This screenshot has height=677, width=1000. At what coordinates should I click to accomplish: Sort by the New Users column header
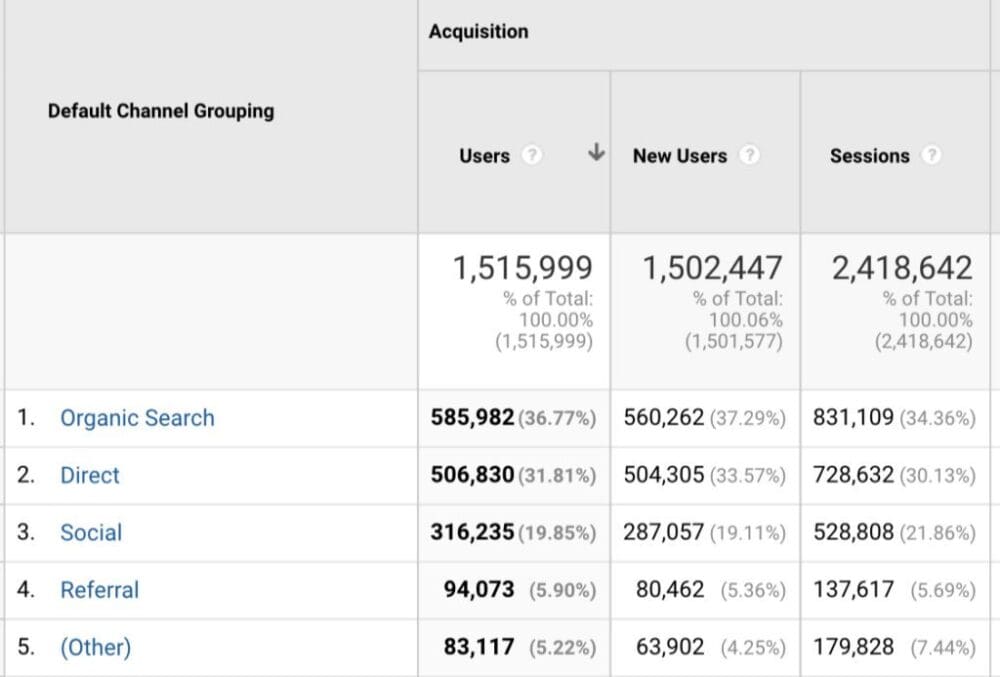[x=680, y=156]
